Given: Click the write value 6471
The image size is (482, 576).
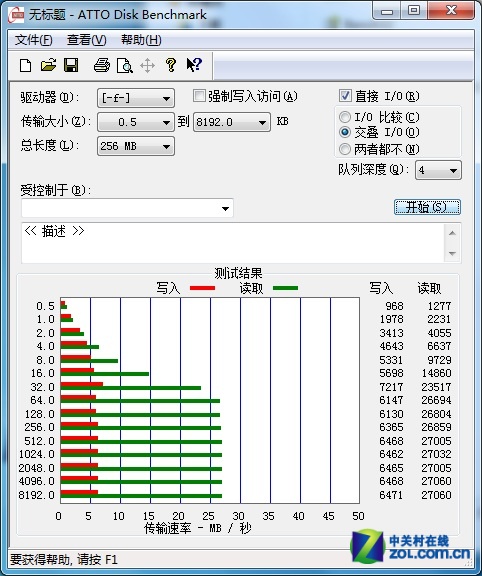Looking at the screenshot, I should [391, 495].
